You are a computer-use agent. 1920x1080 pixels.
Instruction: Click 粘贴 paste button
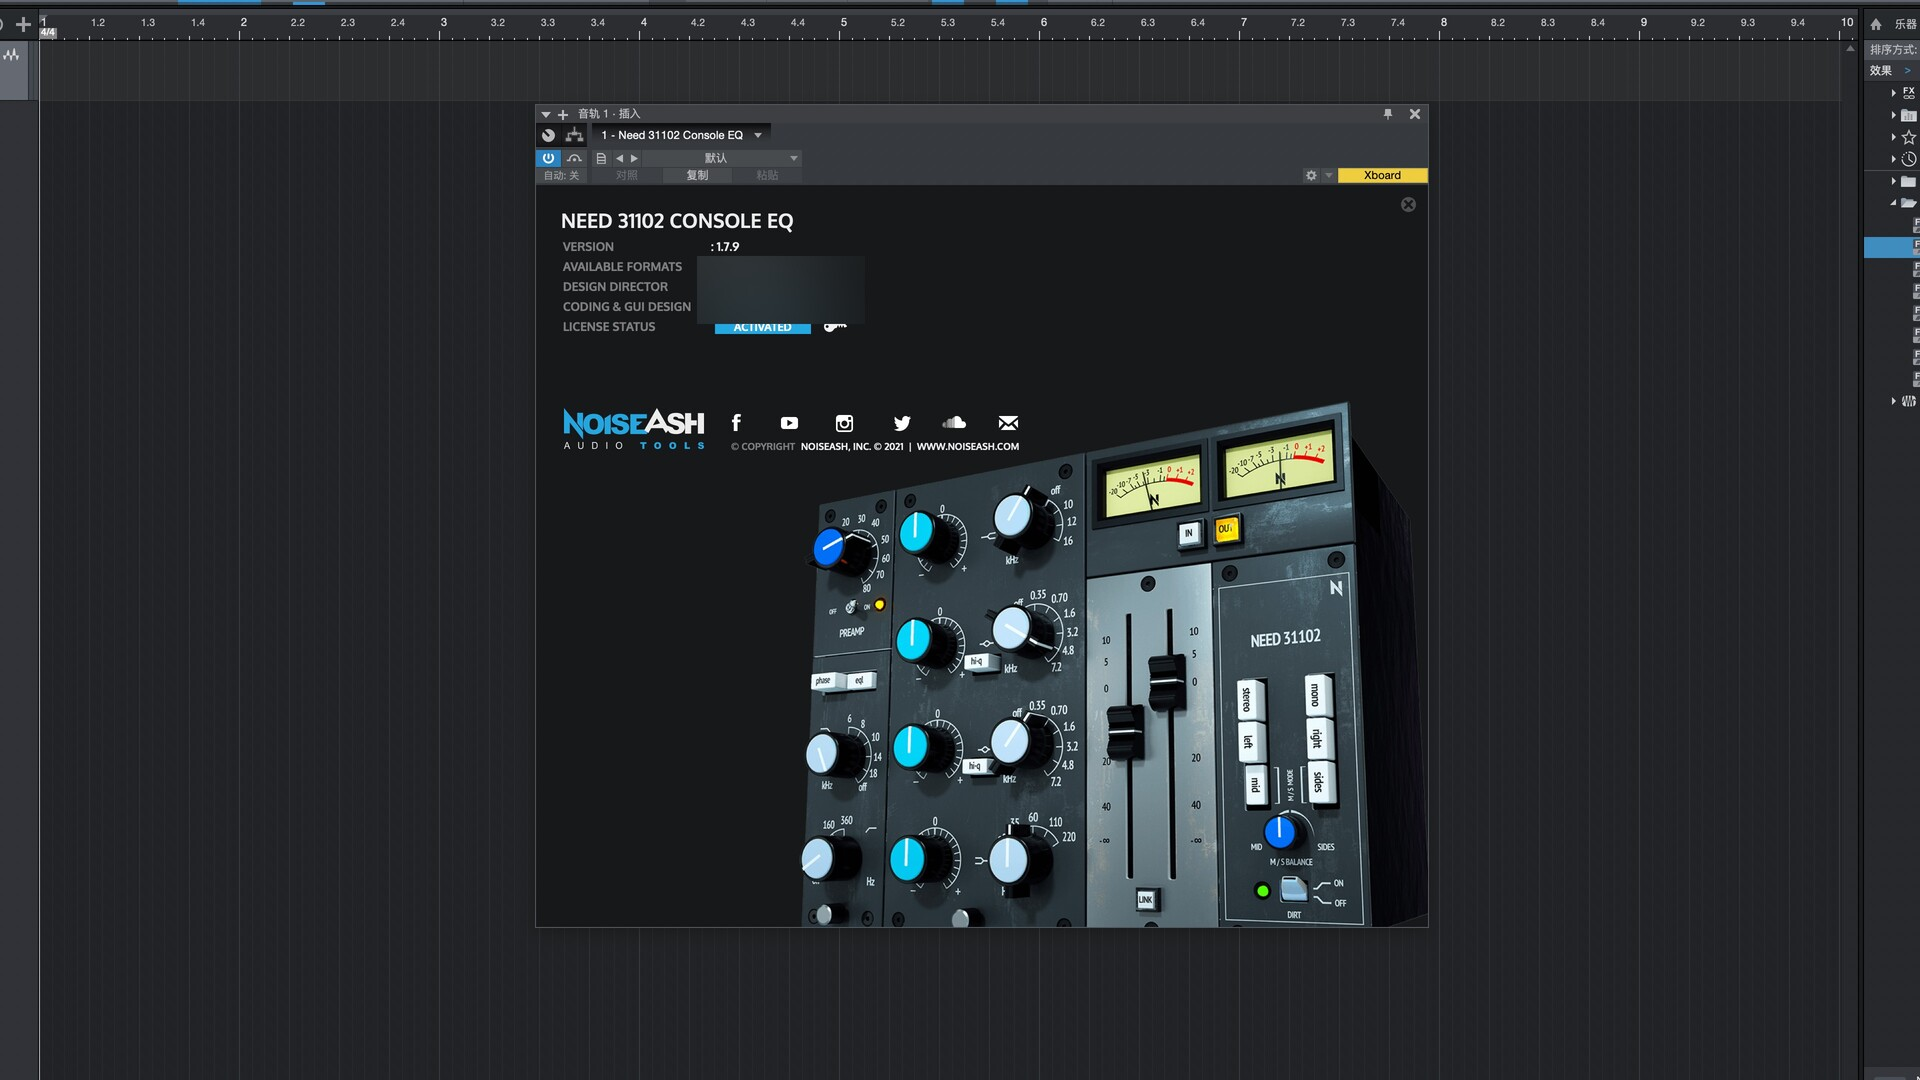(767, 175)
